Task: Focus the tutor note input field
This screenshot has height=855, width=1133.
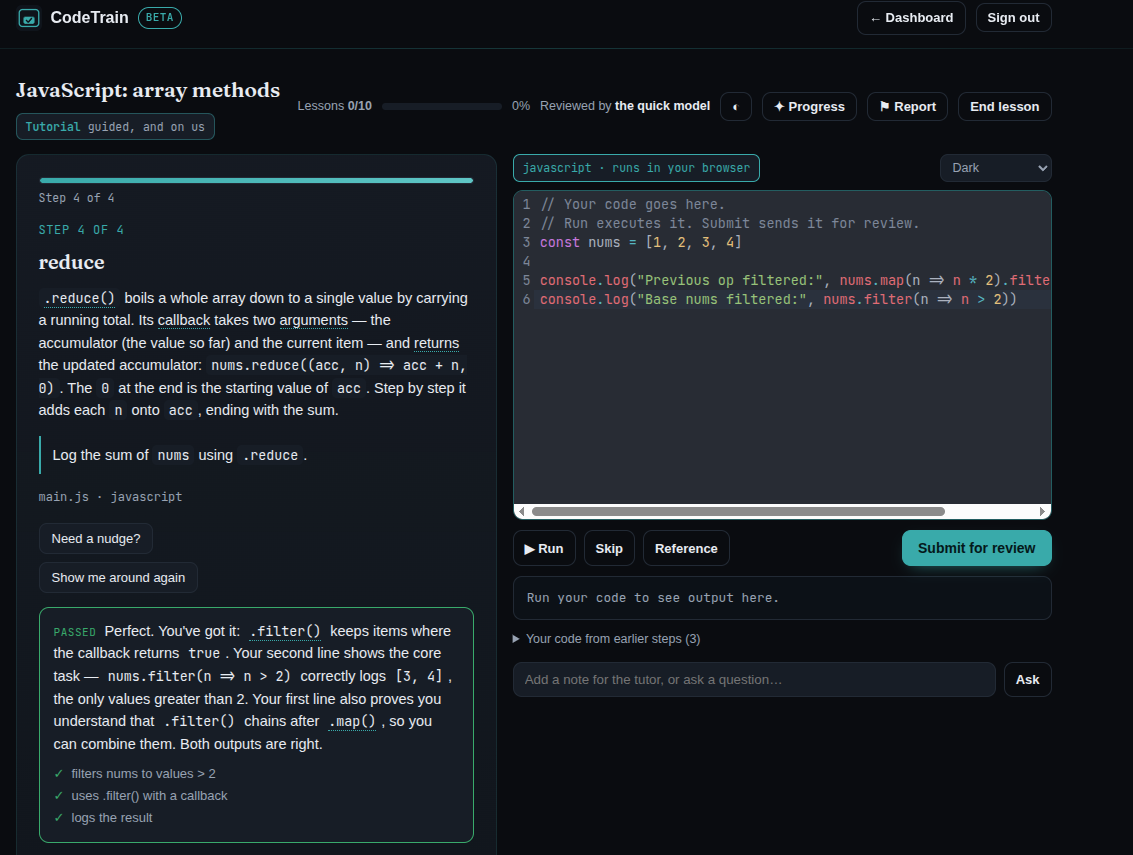Action: tap(754, 679)
